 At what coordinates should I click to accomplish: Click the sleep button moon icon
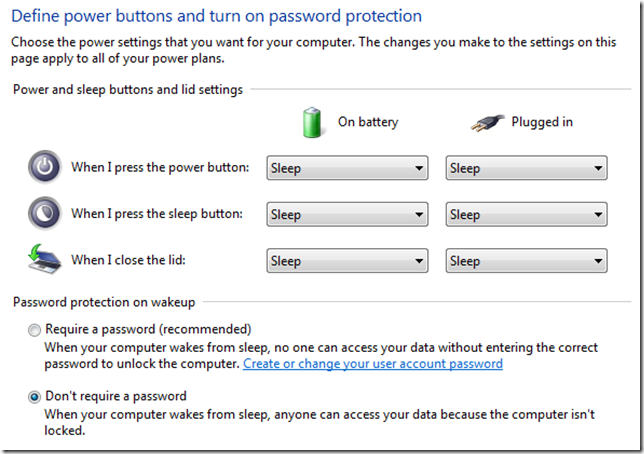43,213
